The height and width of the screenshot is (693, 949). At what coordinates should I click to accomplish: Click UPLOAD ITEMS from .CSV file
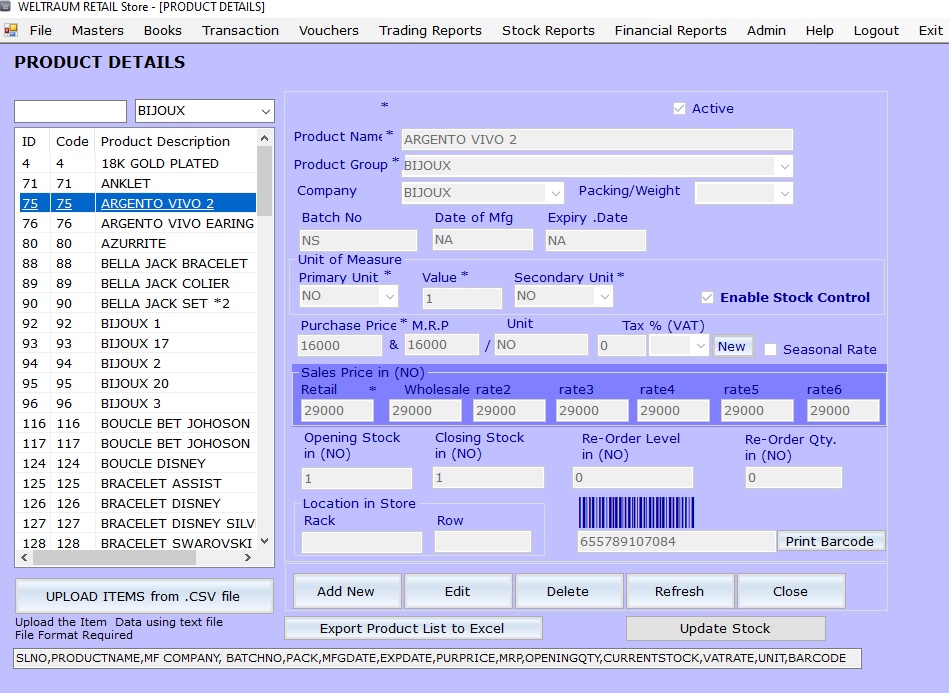143,596
